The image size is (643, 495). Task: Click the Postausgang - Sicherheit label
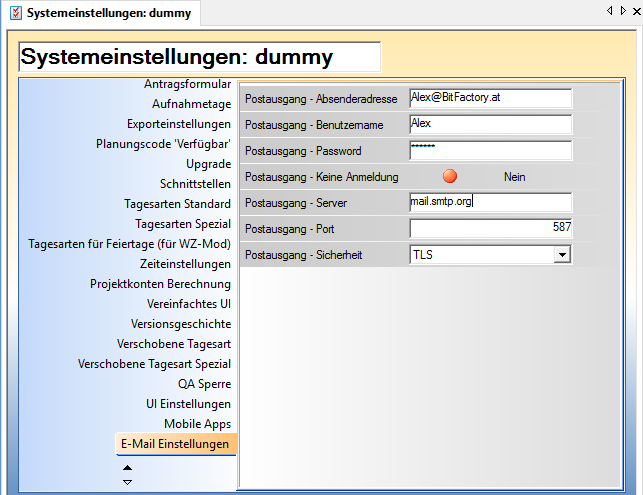tap(303, 255)
